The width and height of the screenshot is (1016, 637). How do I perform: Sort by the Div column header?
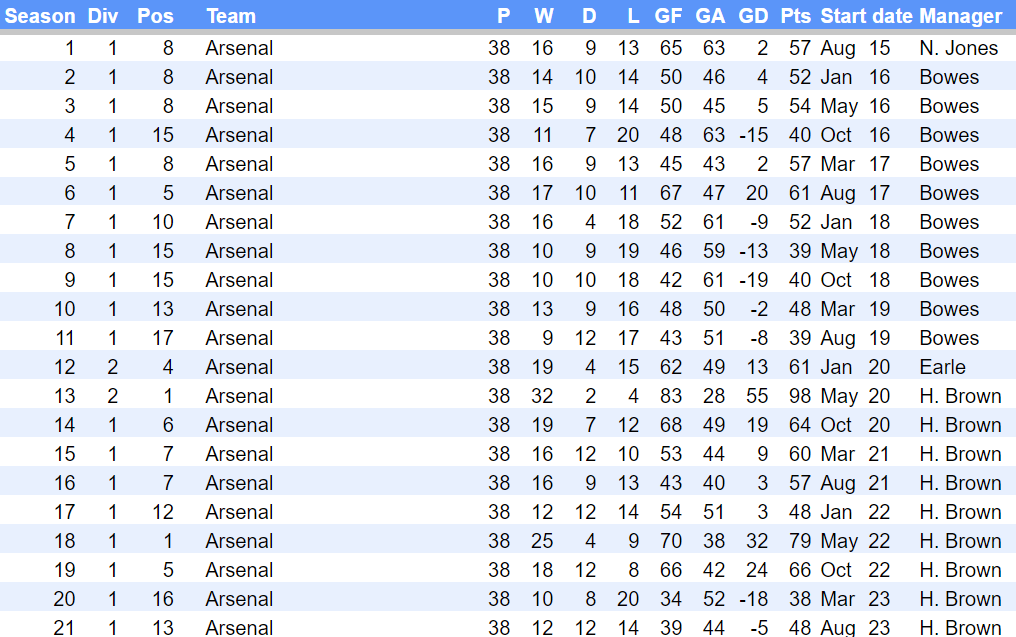tap(102, 16)
